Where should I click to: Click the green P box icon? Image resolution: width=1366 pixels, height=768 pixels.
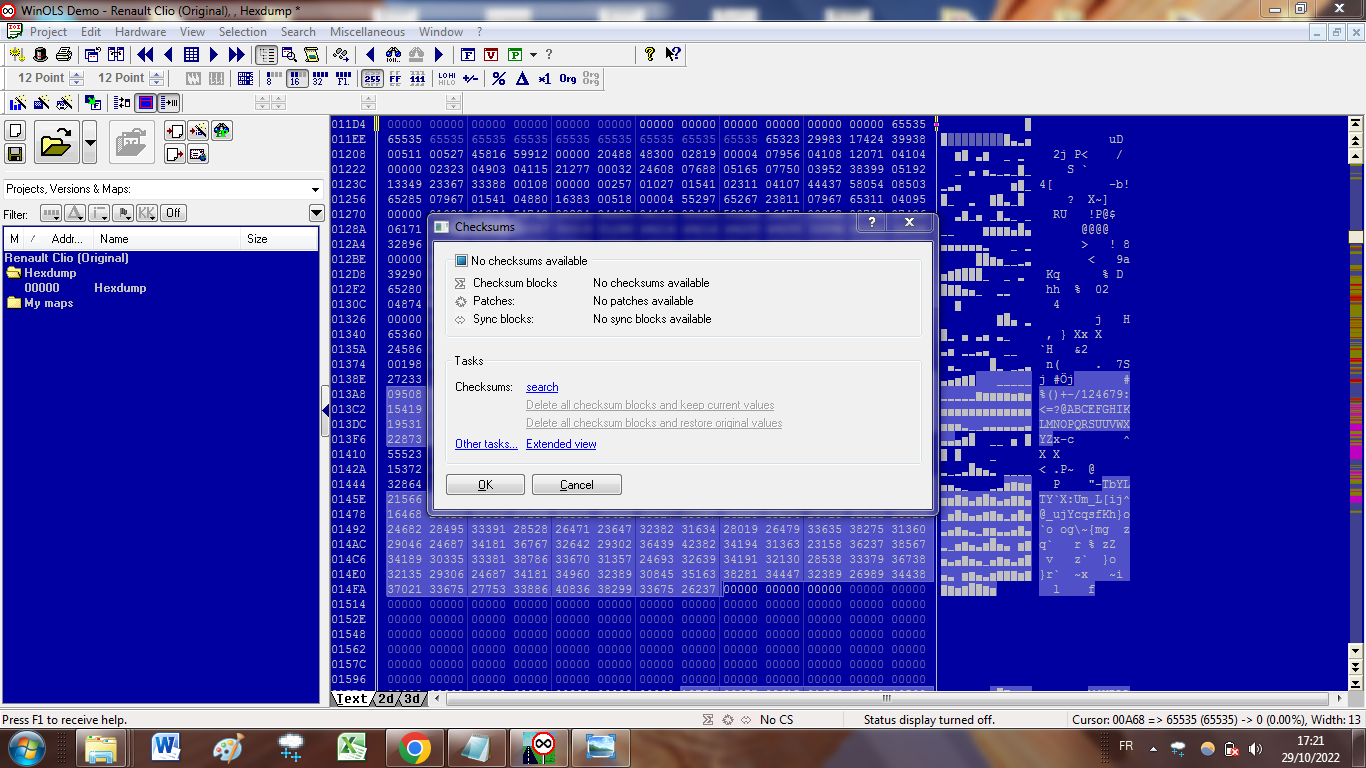515,54
